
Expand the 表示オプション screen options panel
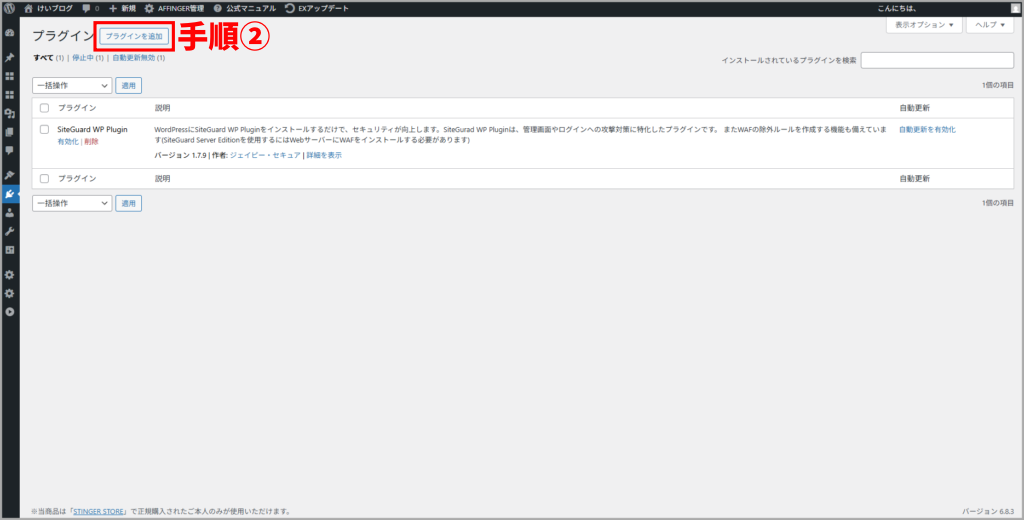click(x=923, y=24)
